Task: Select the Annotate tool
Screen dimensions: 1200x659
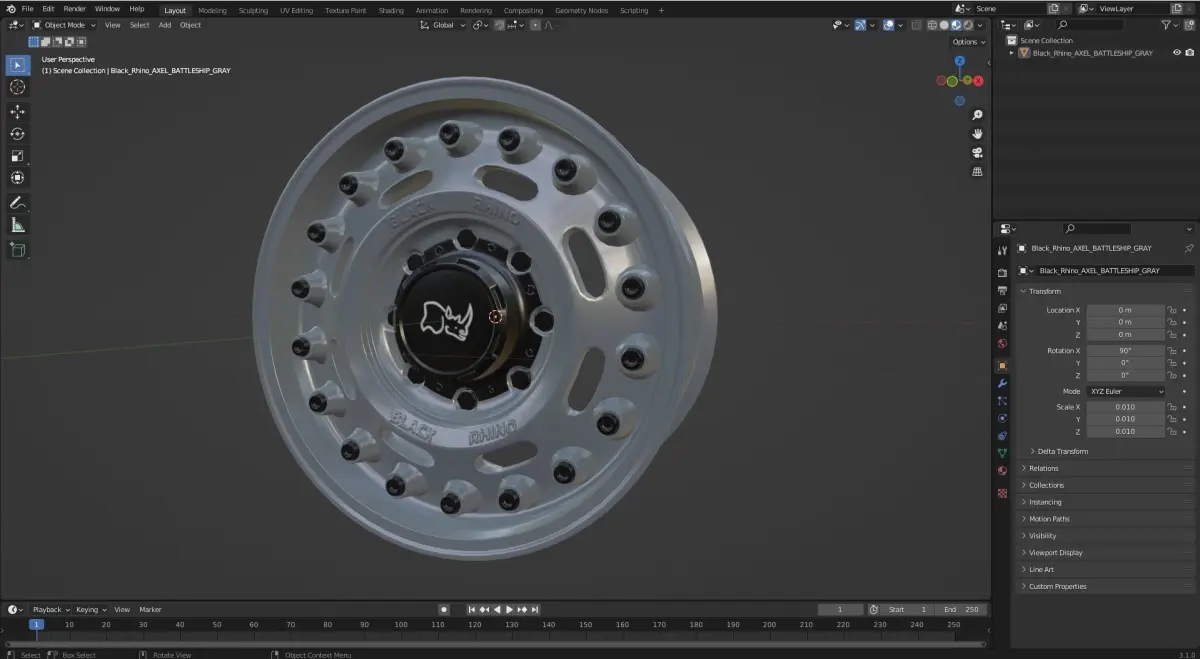Action: click(x=18, y=203)
